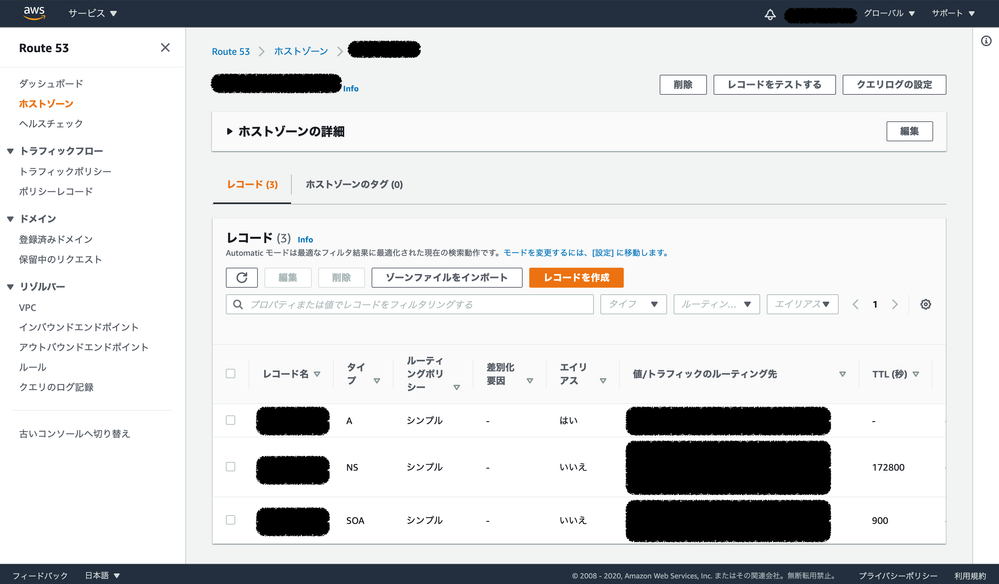Open トラフィックポリシー in the sidebar

click(x=65, y=171)
